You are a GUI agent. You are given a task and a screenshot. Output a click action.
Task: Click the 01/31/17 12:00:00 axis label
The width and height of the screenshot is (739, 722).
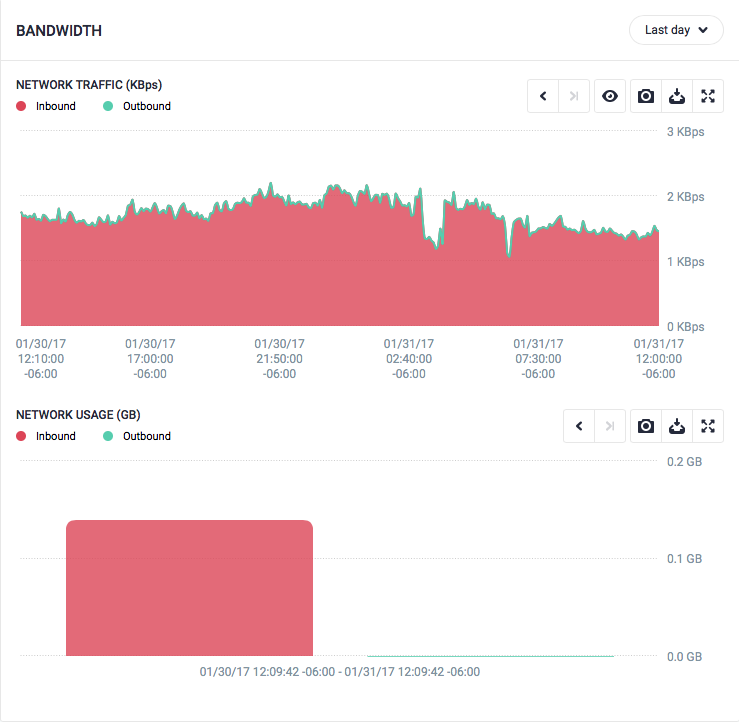click(658, 359)
